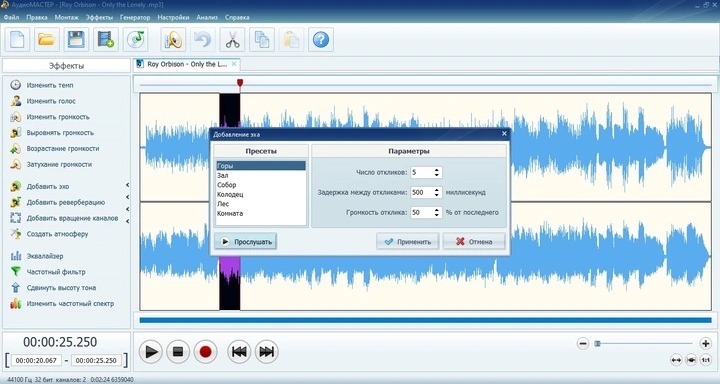Extract audio from video toolbar icon
The width and height of the screenshot is (720, 384).
(106, 40)
